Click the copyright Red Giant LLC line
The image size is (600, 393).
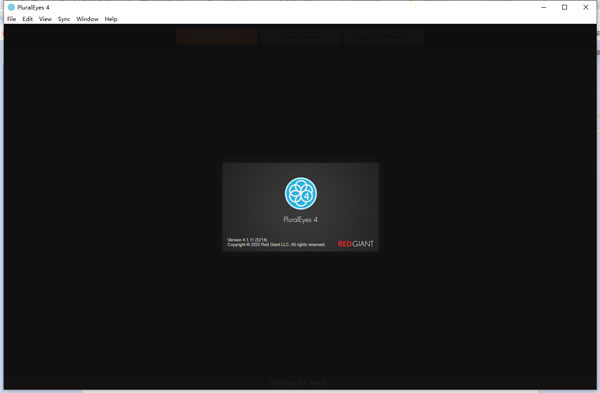pyautogui.click(x=276, y=245)
